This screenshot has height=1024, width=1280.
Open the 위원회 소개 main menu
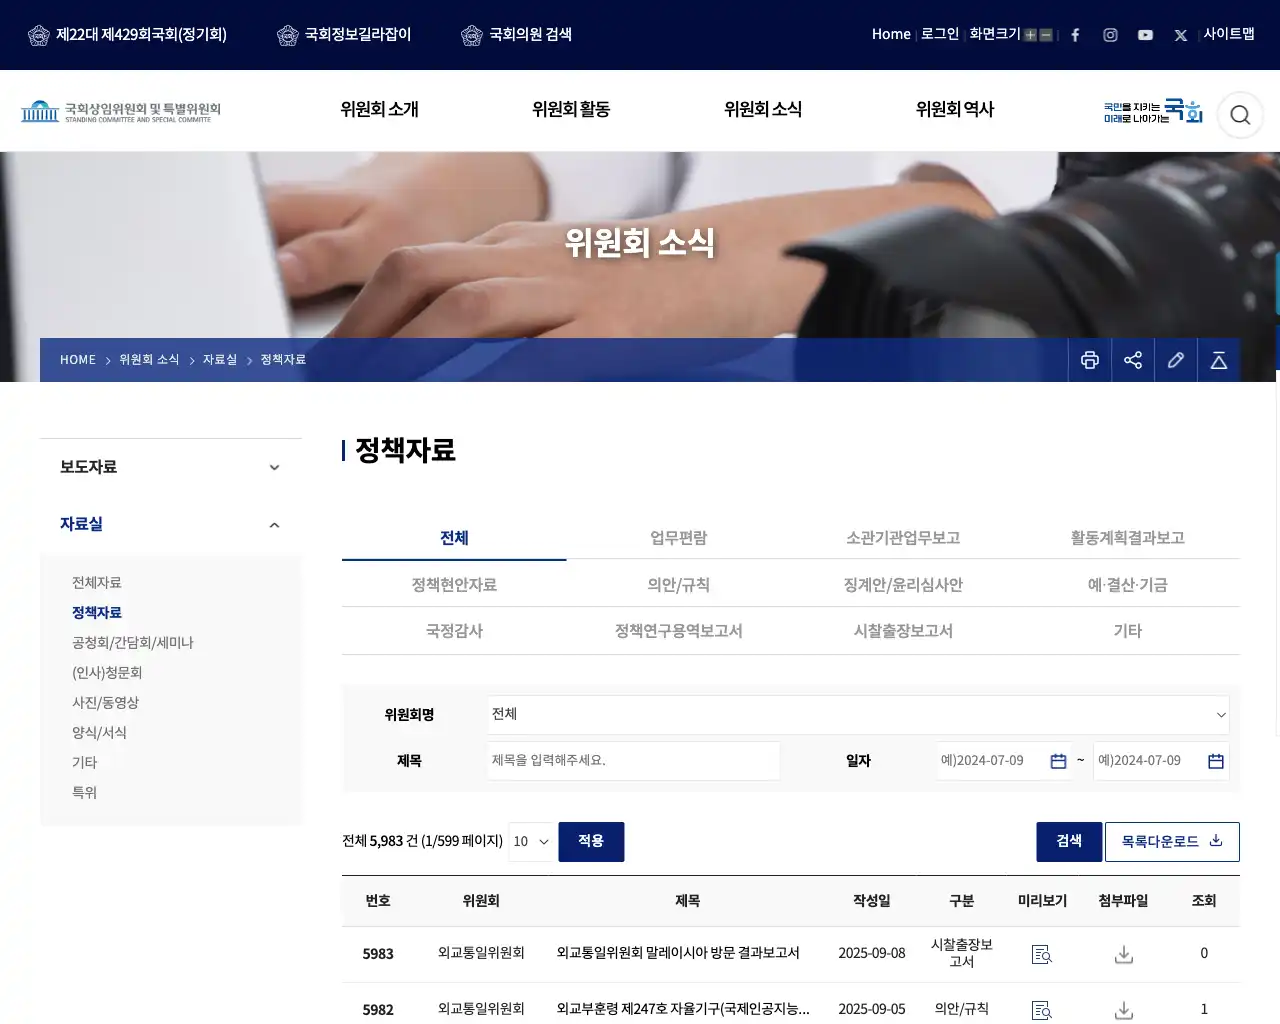click(379, 109)
